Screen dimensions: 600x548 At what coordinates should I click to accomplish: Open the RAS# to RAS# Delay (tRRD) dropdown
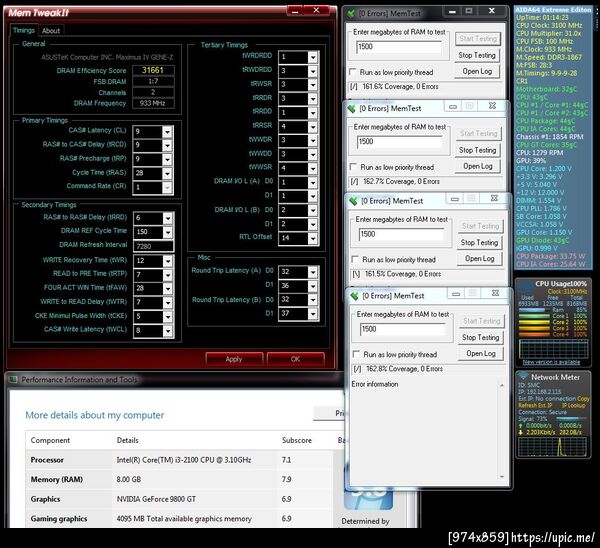(168, 218)
